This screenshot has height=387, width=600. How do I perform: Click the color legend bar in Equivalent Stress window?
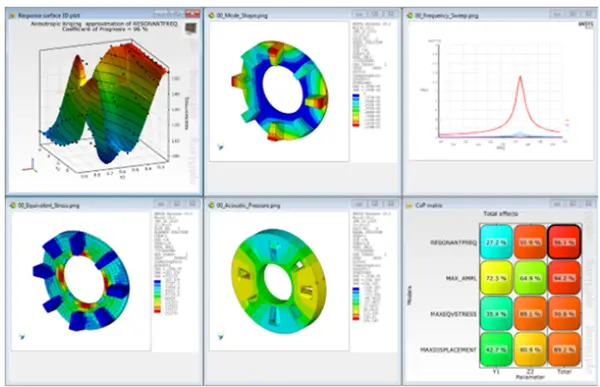click(157, 297)
